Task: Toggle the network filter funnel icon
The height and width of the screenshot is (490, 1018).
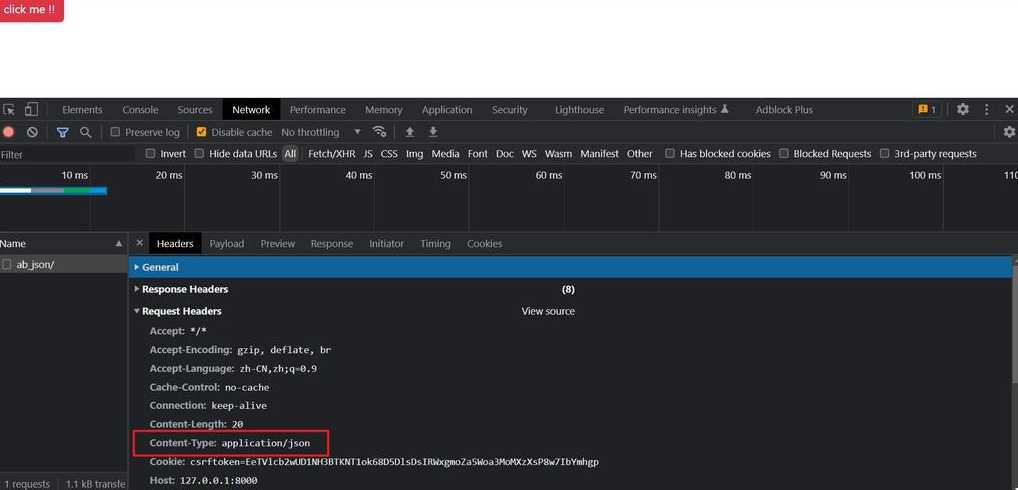Action: [62, 132]
